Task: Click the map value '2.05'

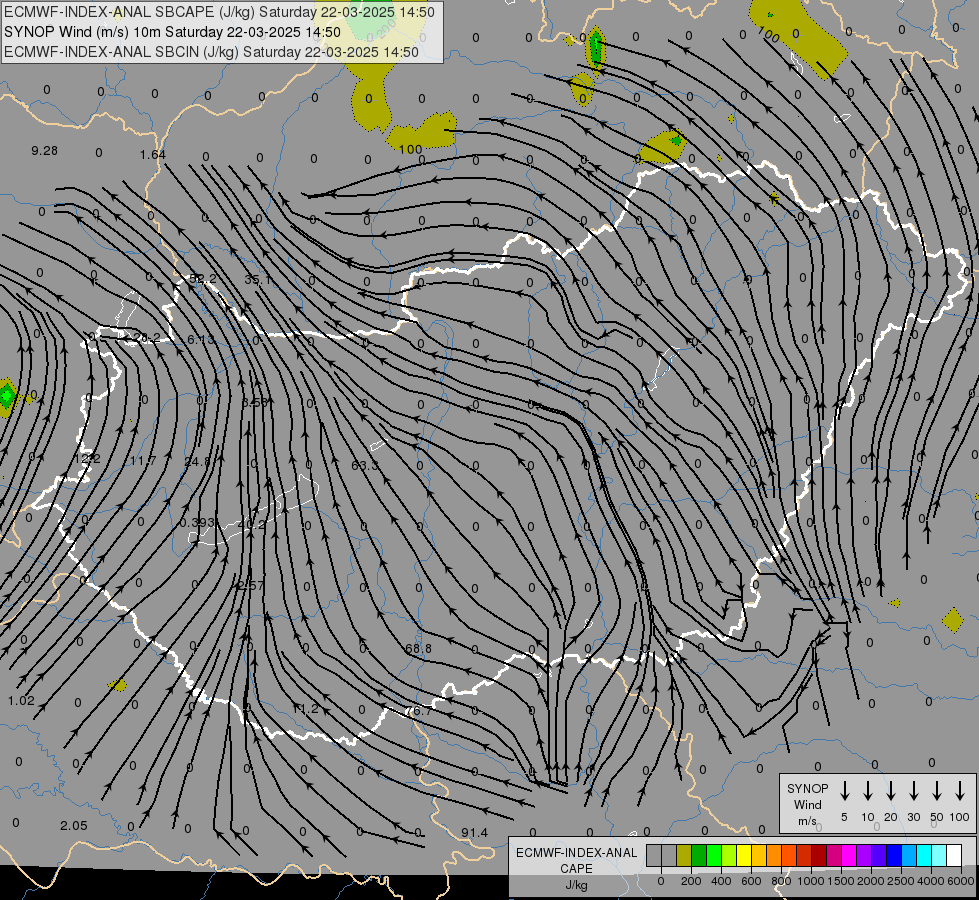Action: 74,826
